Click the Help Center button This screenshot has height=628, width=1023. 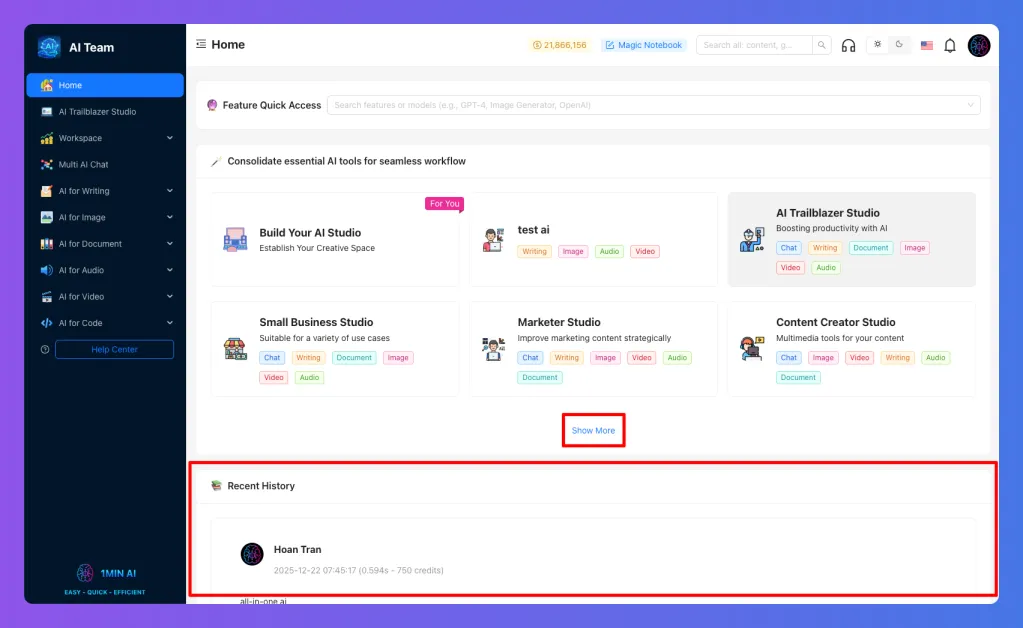(114, 350)
